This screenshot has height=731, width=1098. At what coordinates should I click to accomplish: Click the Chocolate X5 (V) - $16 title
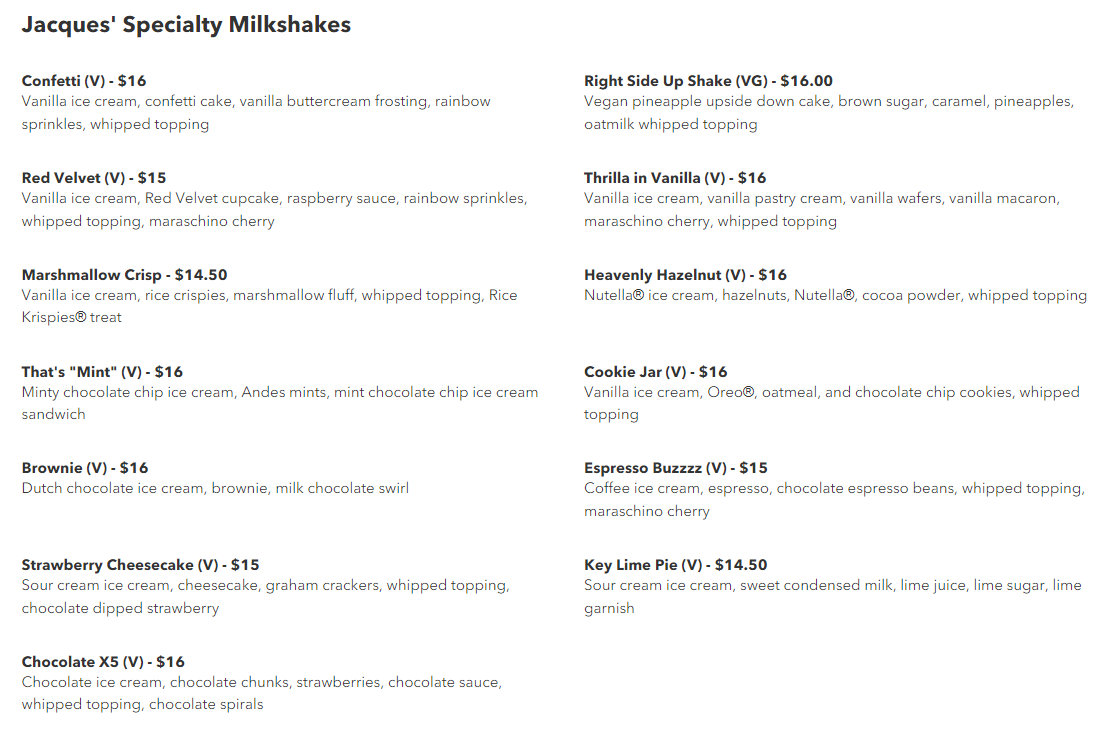tap(103, 662)
